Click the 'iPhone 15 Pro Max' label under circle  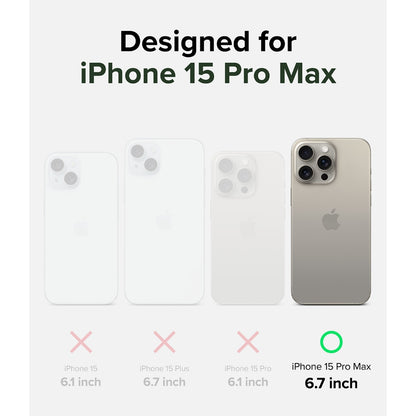pyautogui.click(x=331, y=367)
